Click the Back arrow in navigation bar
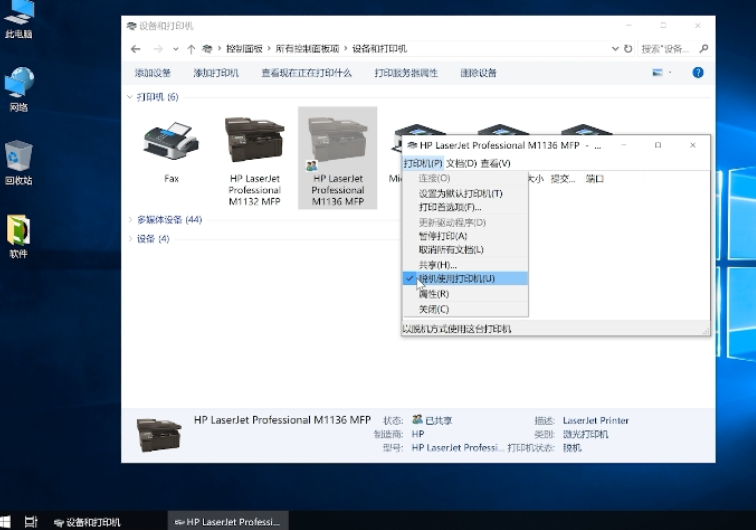The width and height of the screenshot is (756, 530). pos(135,48)
